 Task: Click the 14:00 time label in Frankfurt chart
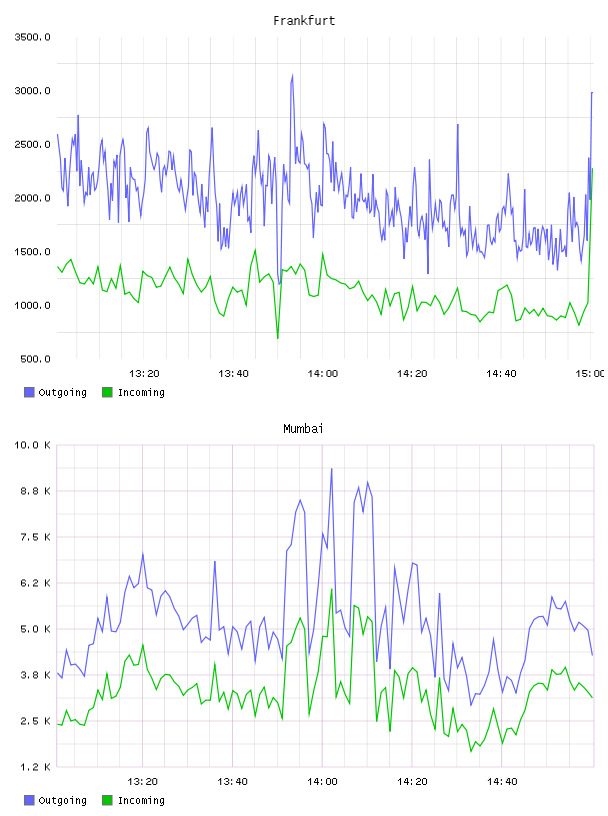pyautogui.click(x=323, y=373)
